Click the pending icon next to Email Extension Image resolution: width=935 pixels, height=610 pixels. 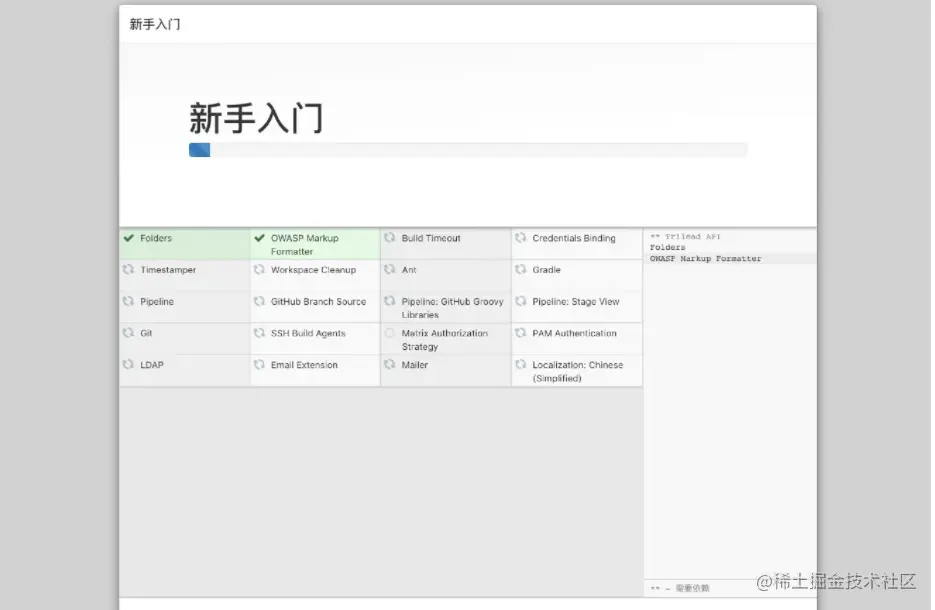[259, 364]
